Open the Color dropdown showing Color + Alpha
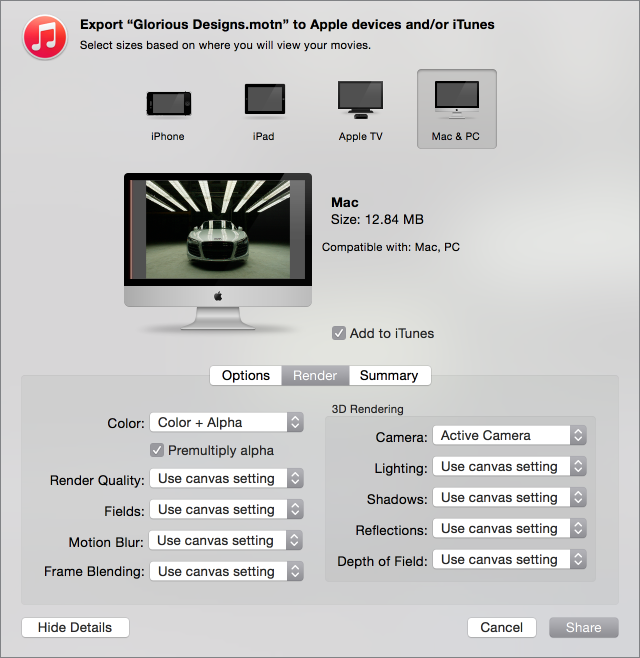Image resolution: width=640 pixels, height=658 pixels. (x=226, y=422)
